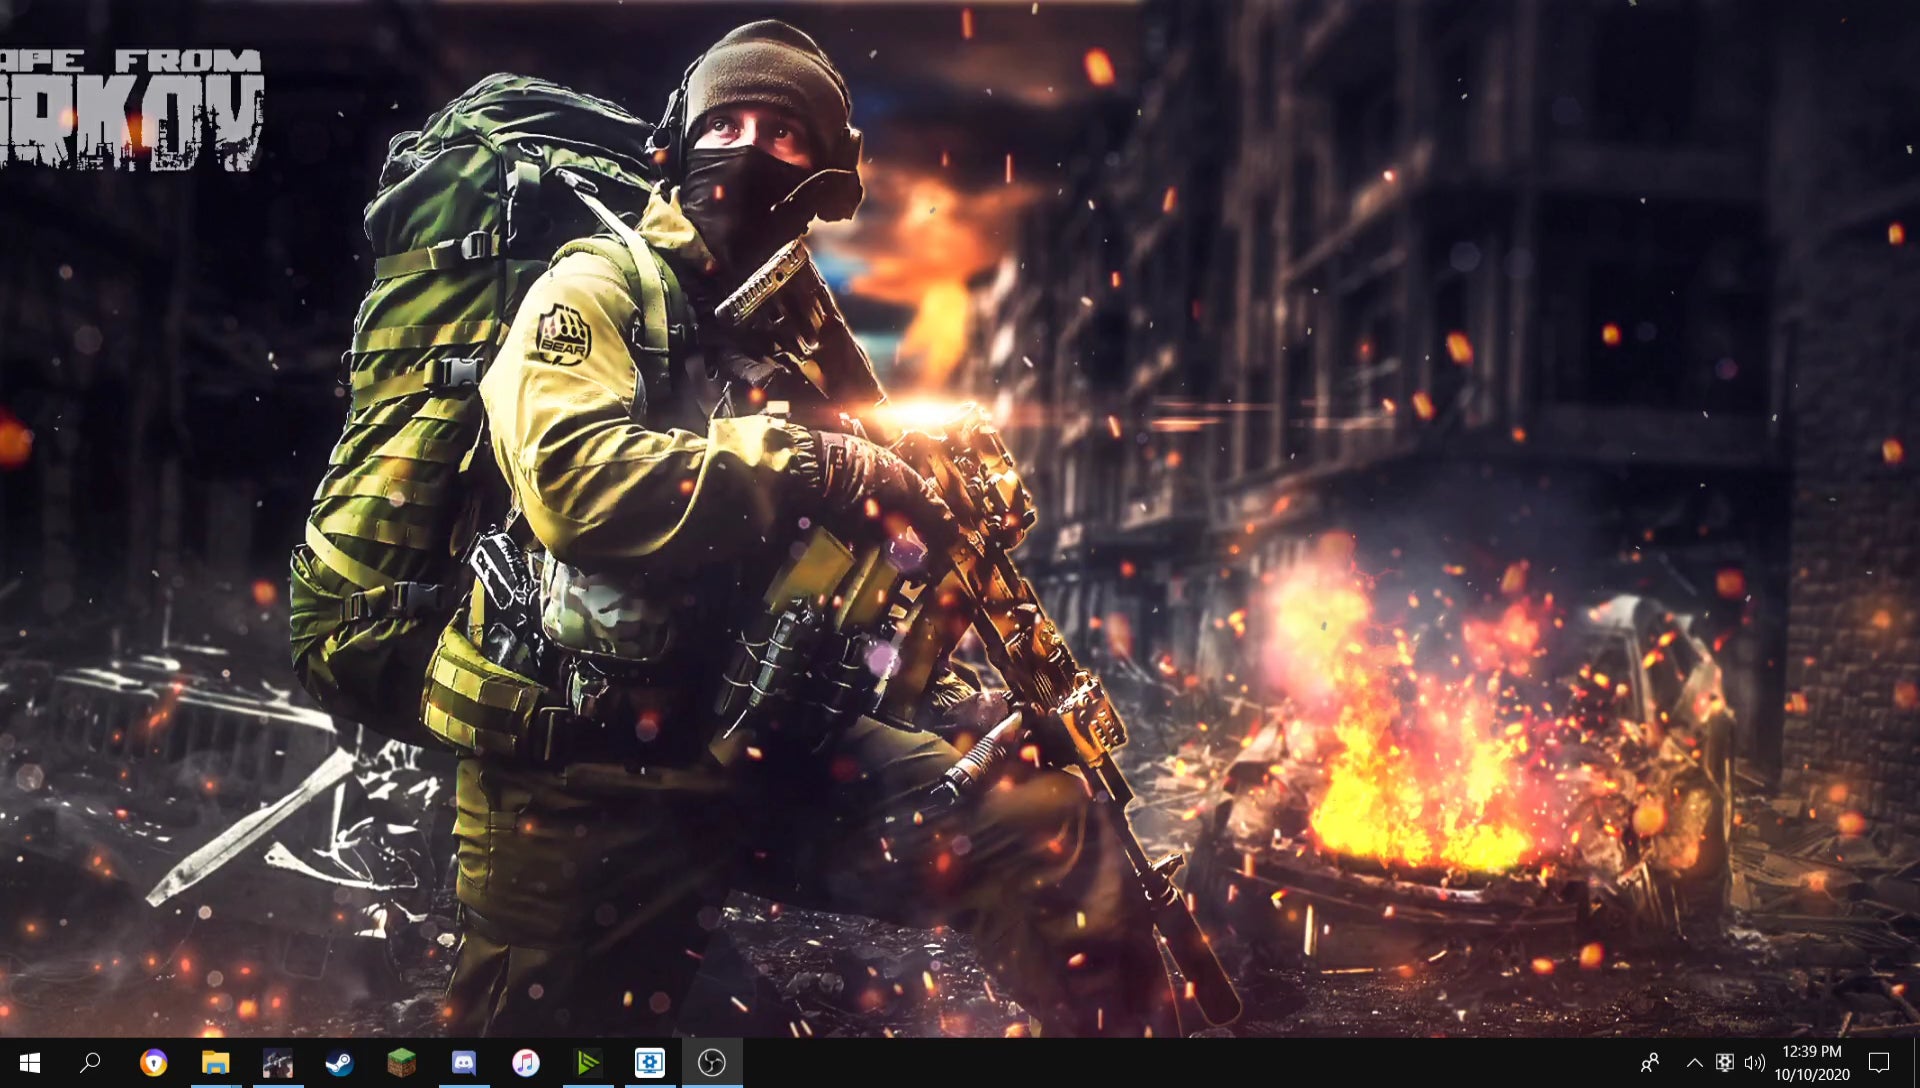Launch Minecraft grass block icon
Screen dimensions: 1920x1088
pyautogui.click(x=401, y=1063)
